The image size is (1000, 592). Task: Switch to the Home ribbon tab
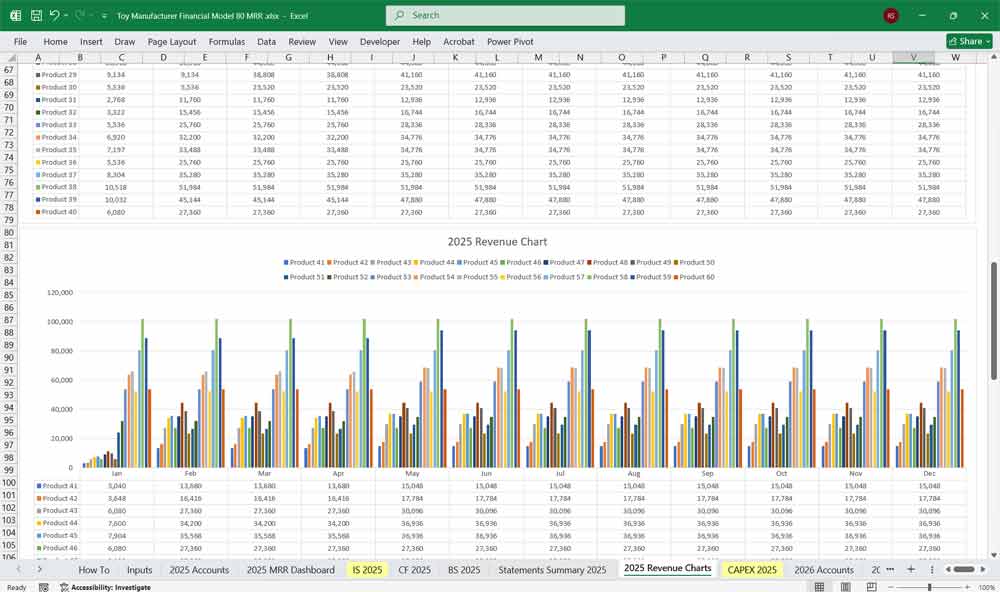click(55, 41)
